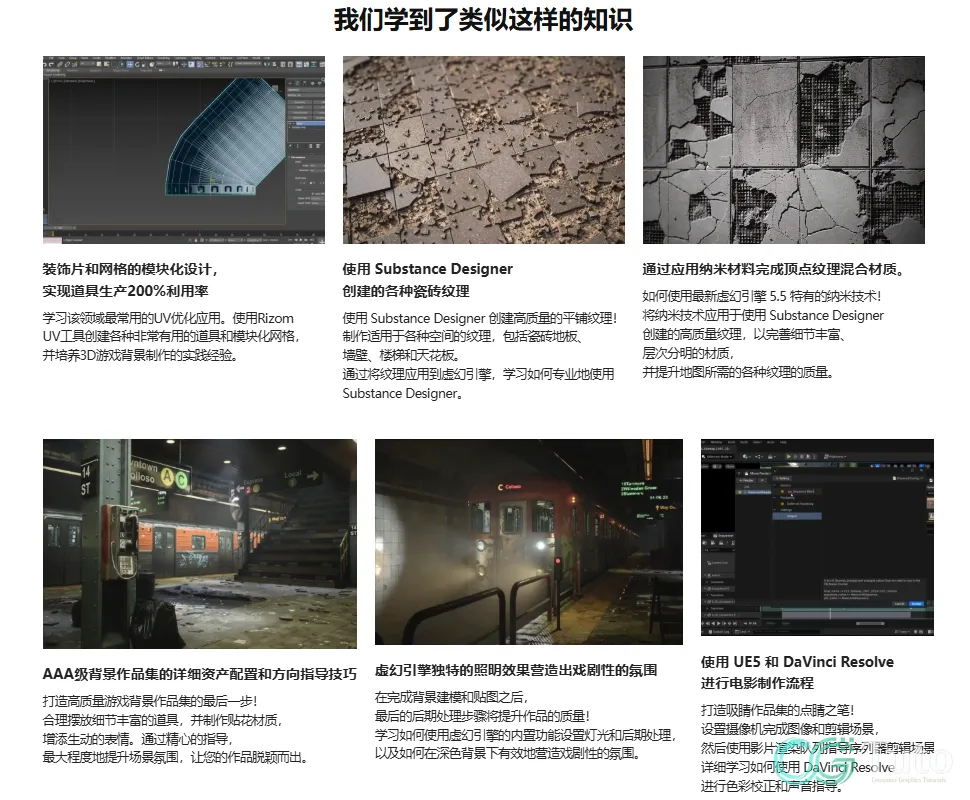Click the Setting button in Movie Render Queue
Image resolution: width=970 pixels, height=800 pixels.
click(783, 479)
